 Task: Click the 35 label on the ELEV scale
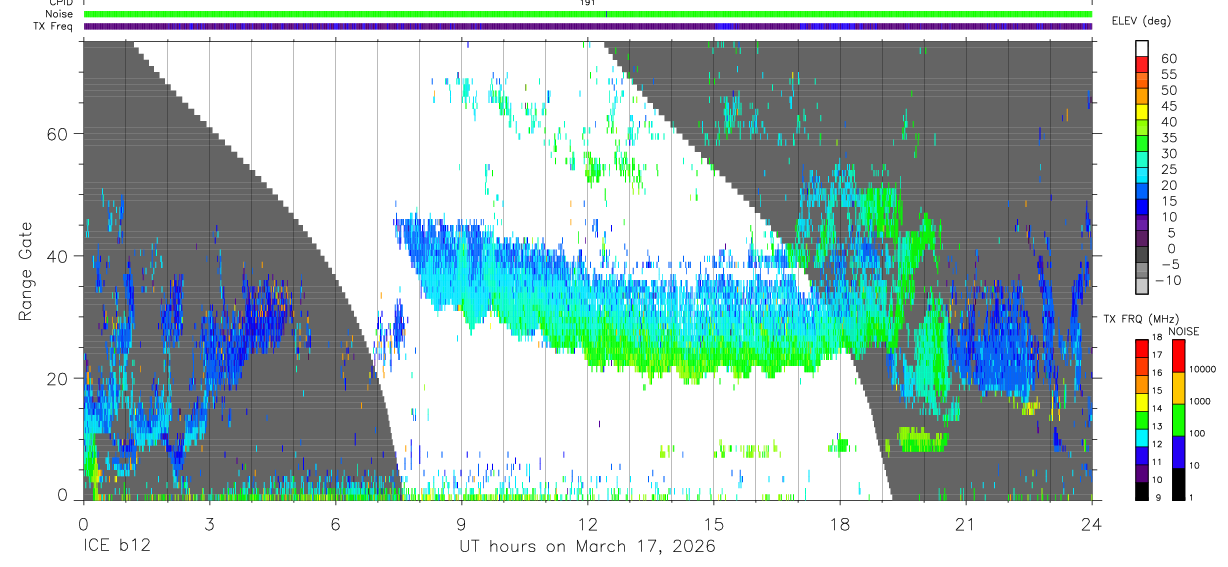1168,138
